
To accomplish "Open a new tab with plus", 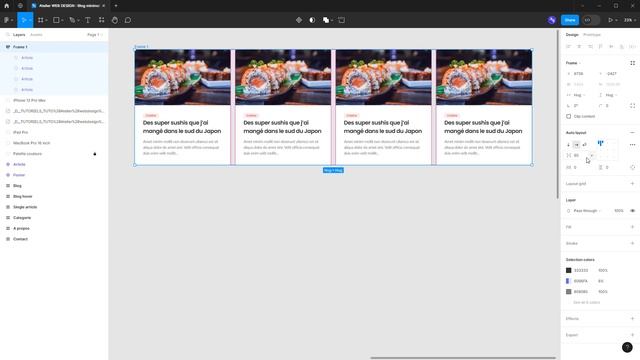I will point(116,6).
